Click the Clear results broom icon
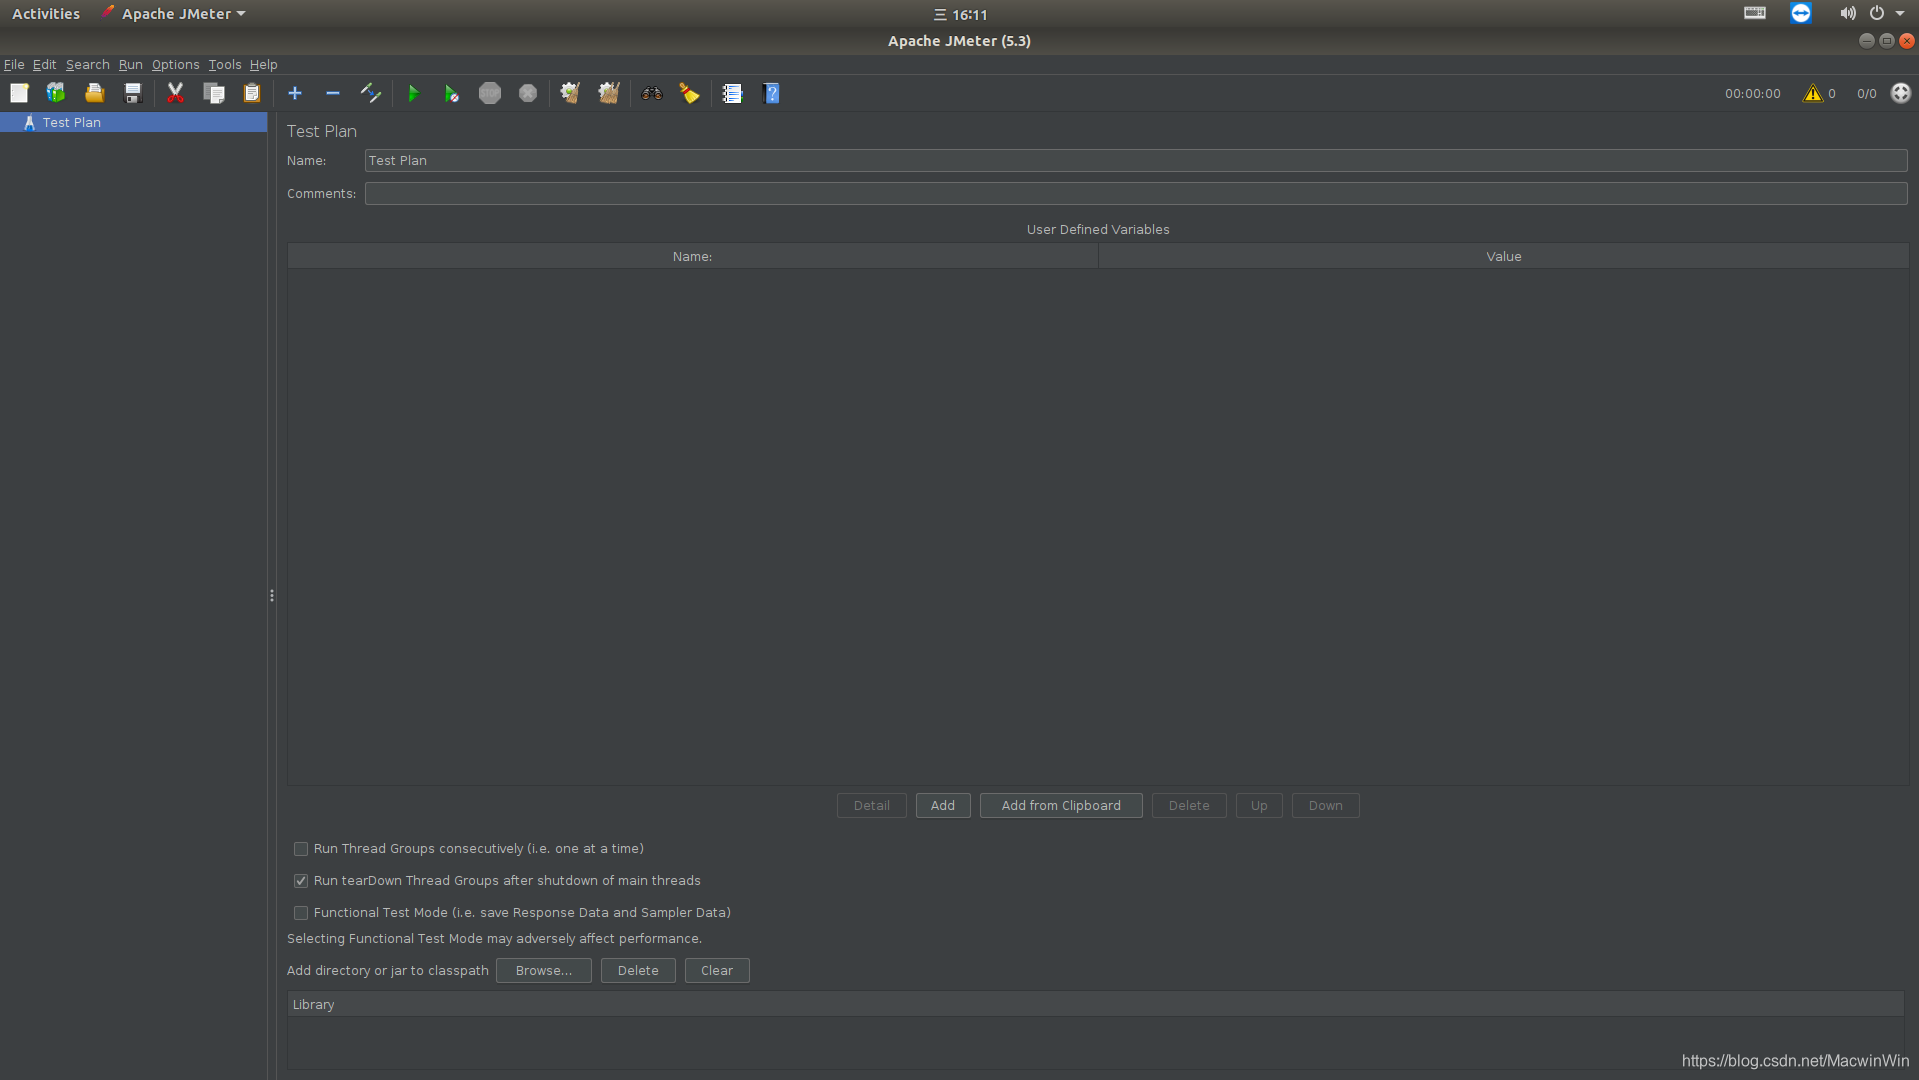 pyautogui.click(x=570, y=93)
